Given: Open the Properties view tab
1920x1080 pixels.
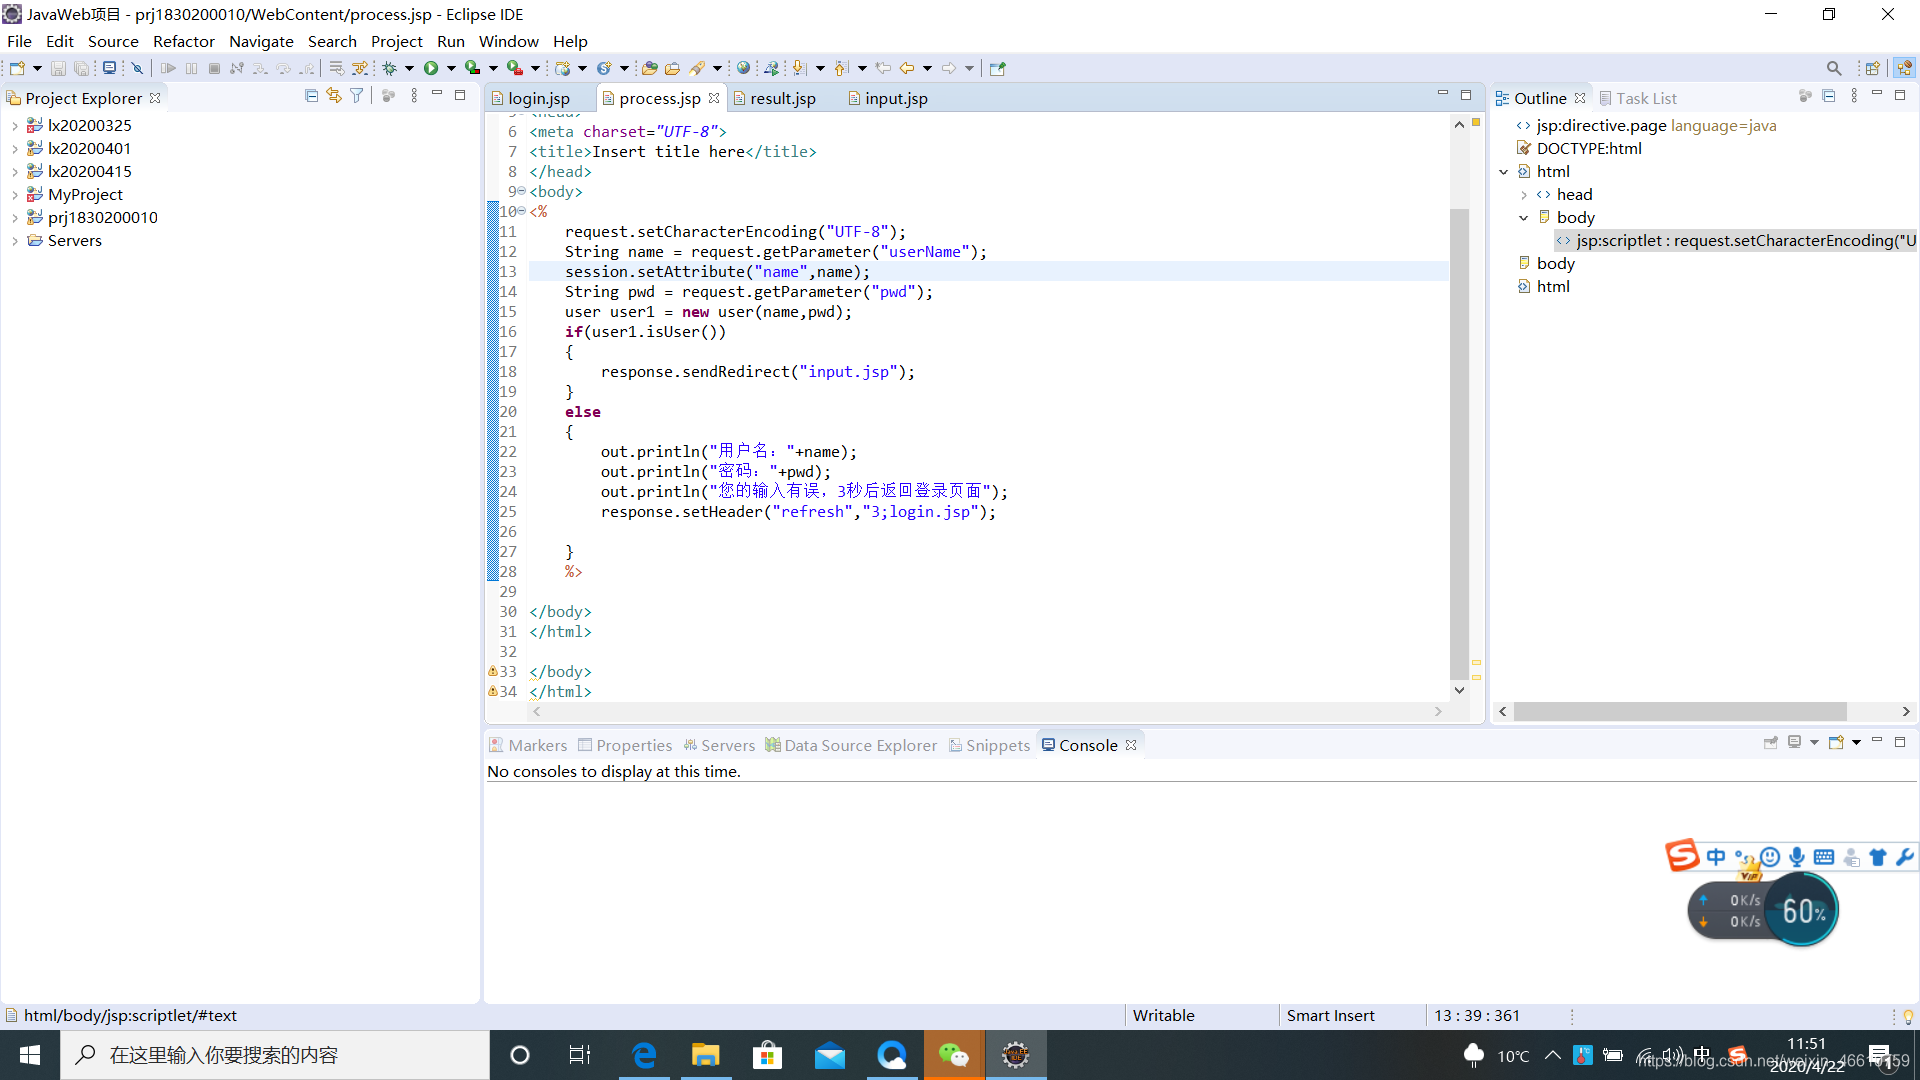Looking at the screenshot, I should 625,745.
